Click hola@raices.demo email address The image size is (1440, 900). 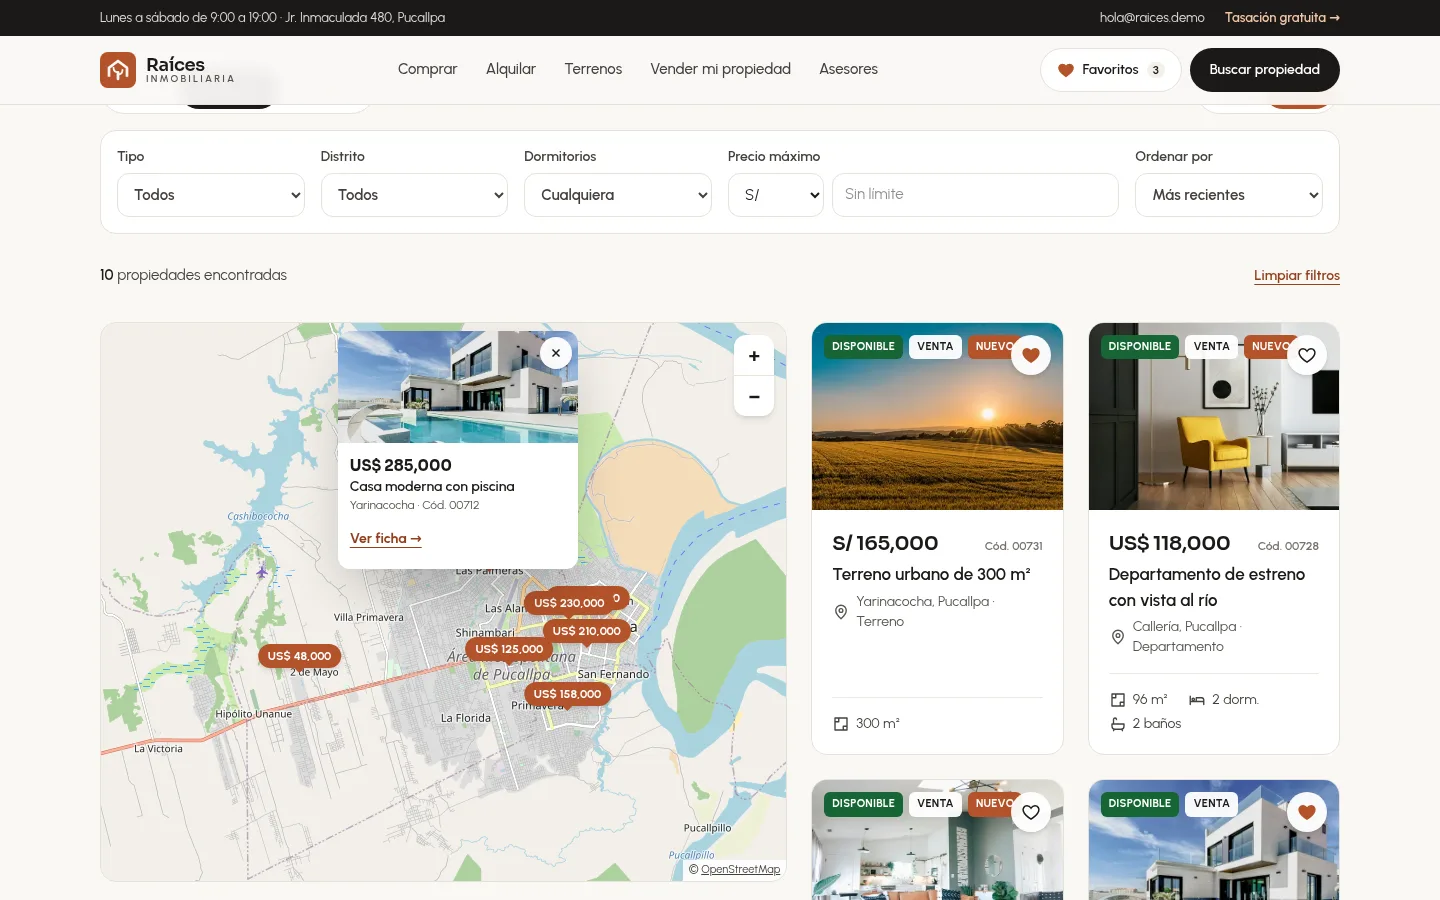tap(1152, 18)
